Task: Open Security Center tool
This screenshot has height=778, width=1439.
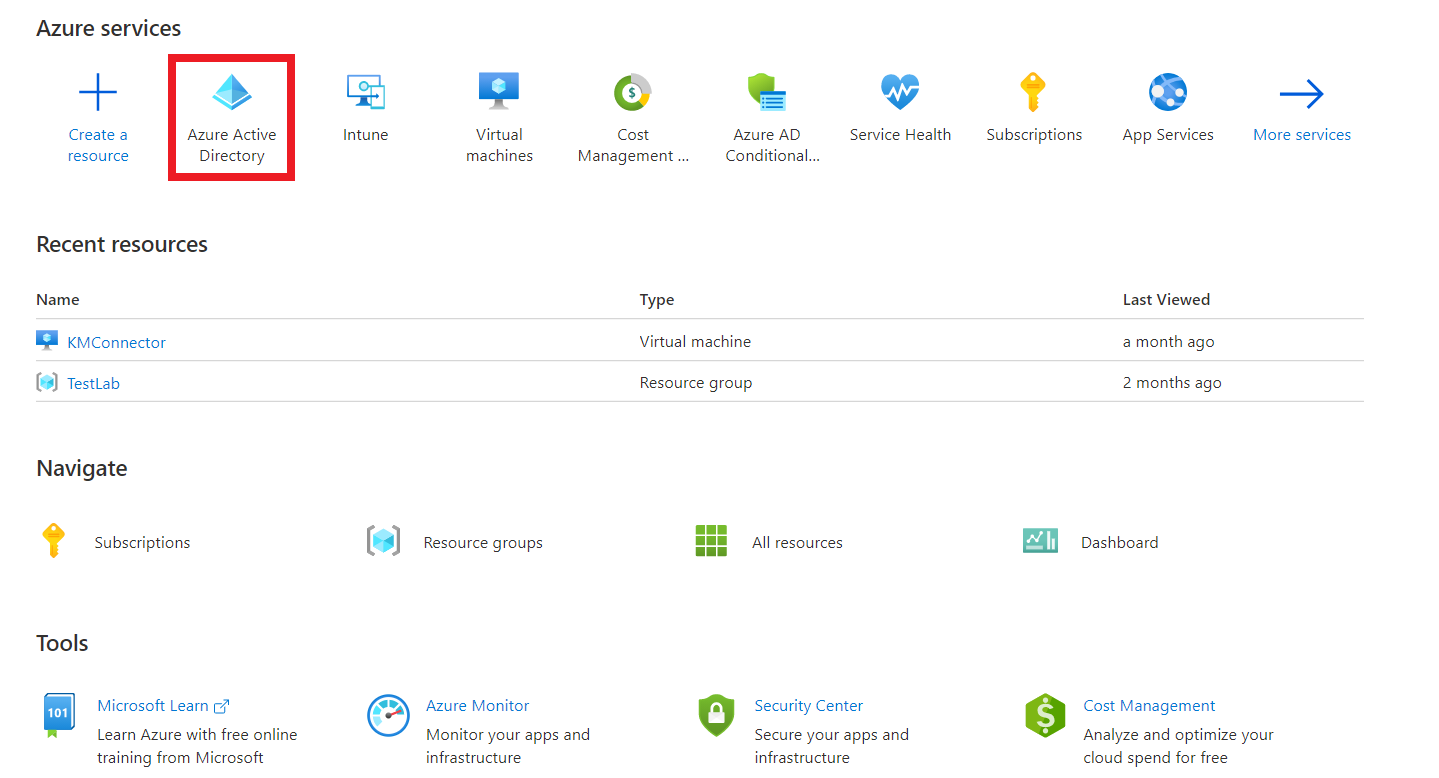Action: (x=807, y=705)
